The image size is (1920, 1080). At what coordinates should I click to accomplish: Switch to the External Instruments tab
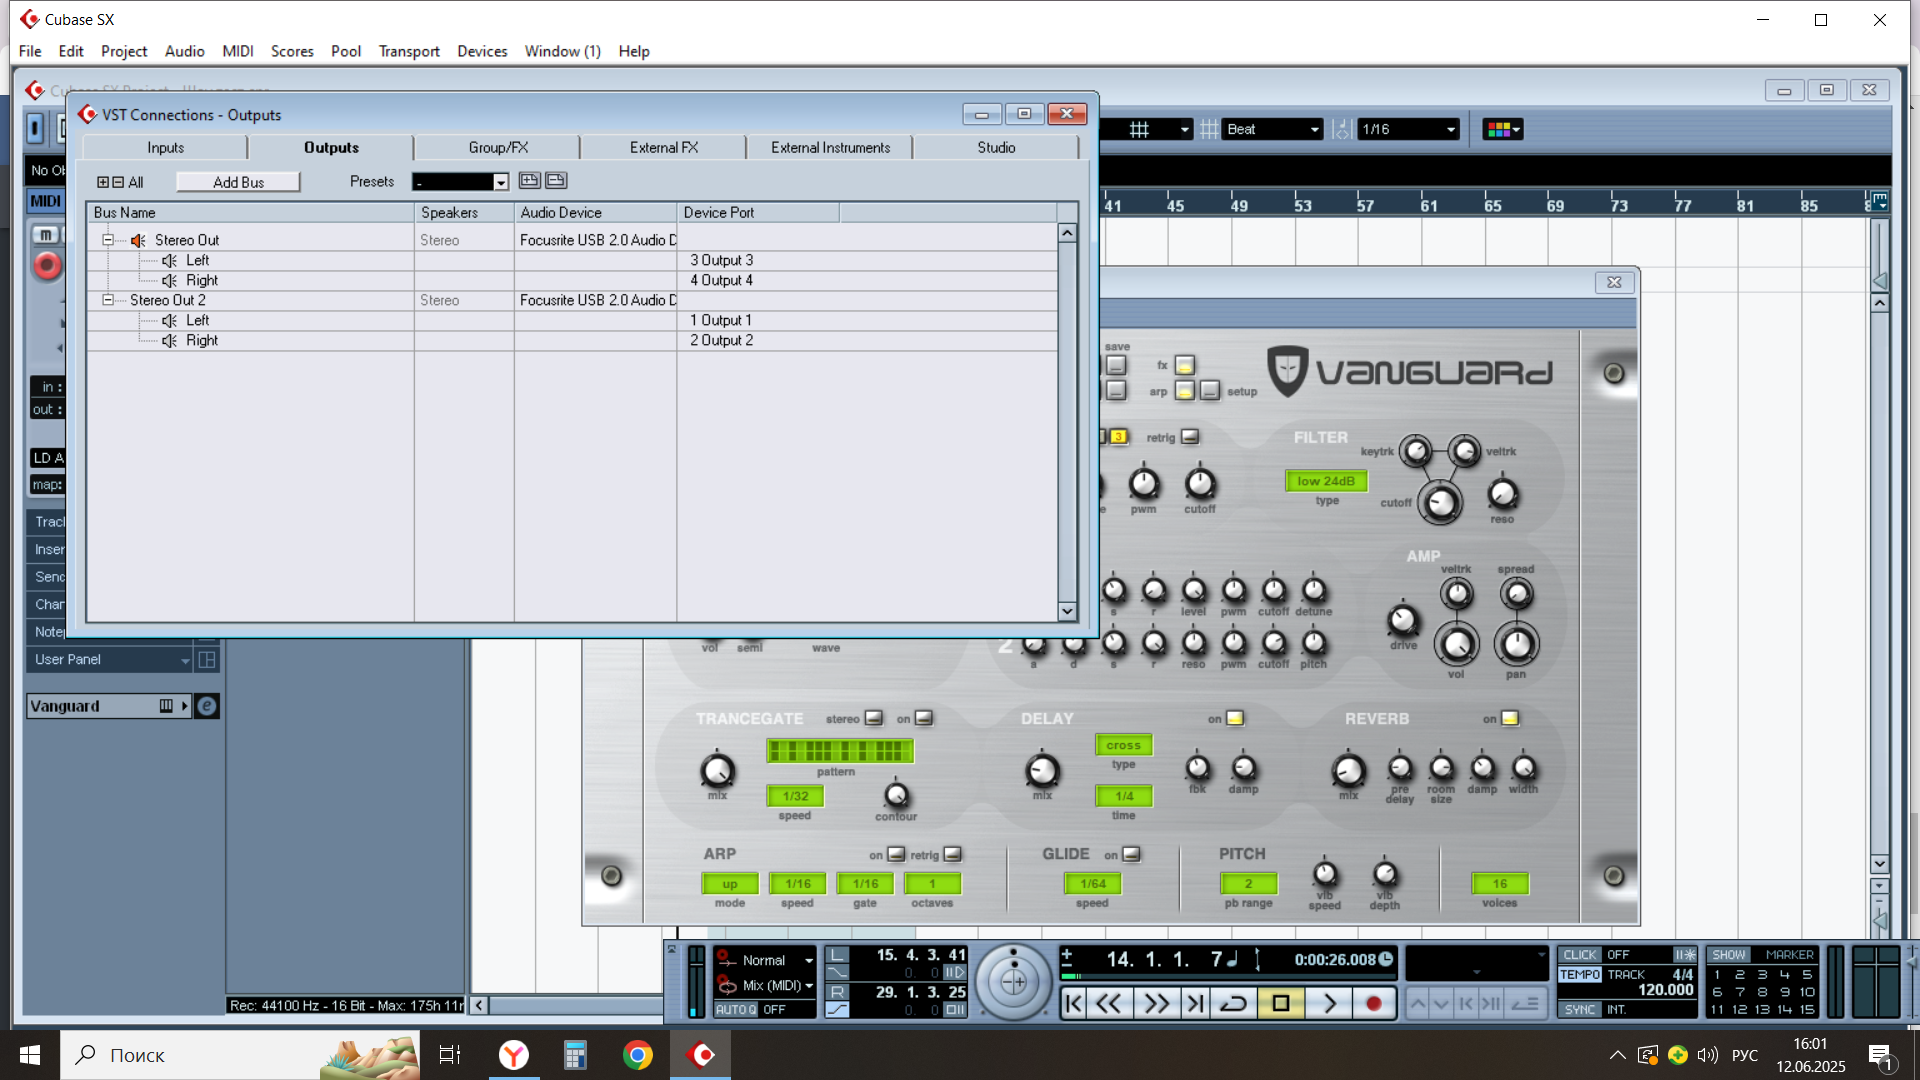pos(830,148)
